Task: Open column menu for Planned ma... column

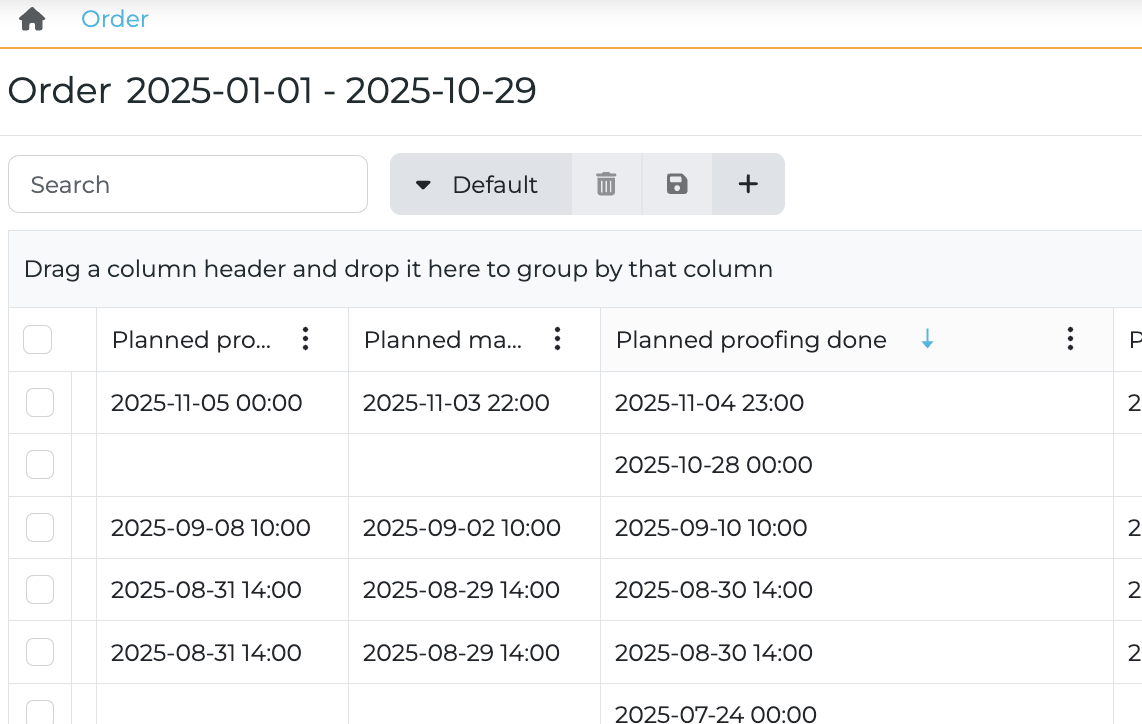Action: click(x=558, y=340)
